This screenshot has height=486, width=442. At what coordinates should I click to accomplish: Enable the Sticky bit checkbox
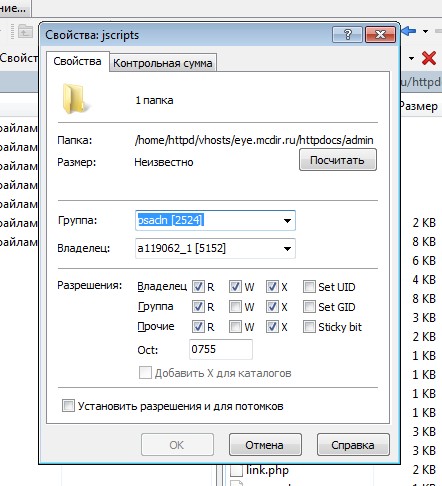[309, 327]
